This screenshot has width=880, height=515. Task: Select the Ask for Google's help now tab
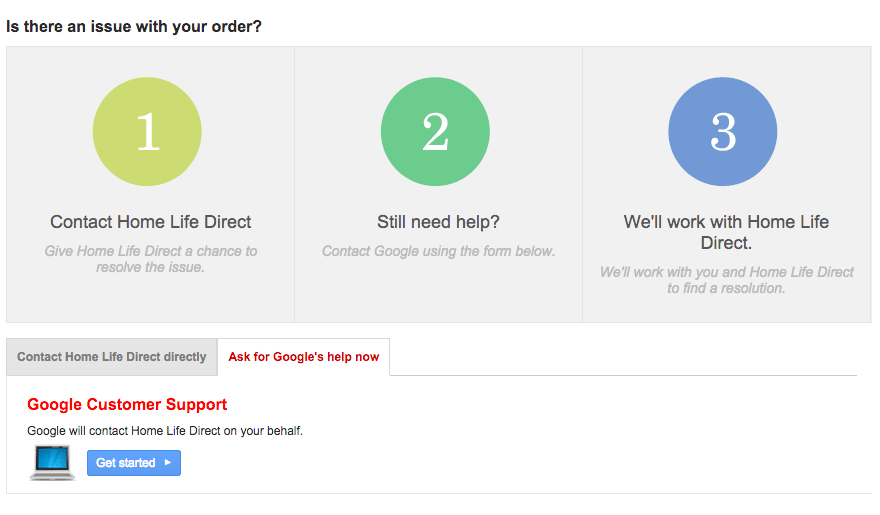pyautogui.click(x=304, y=357)
